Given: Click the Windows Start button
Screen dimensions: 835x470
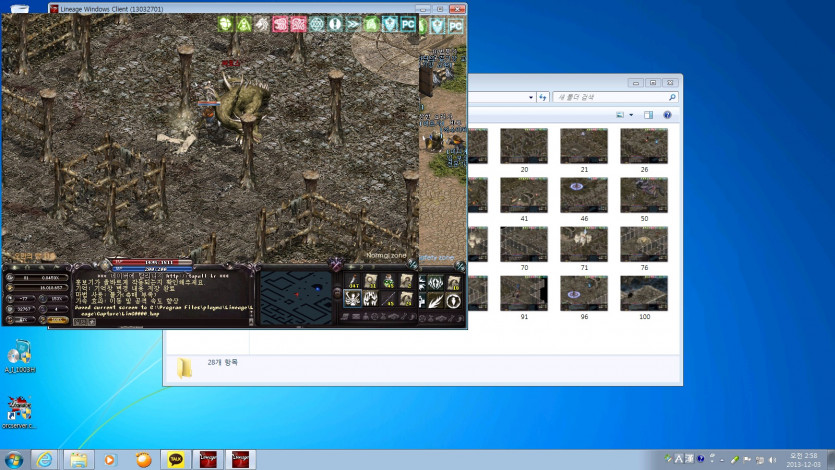Looking at the screenshot, I should (14, 459).
